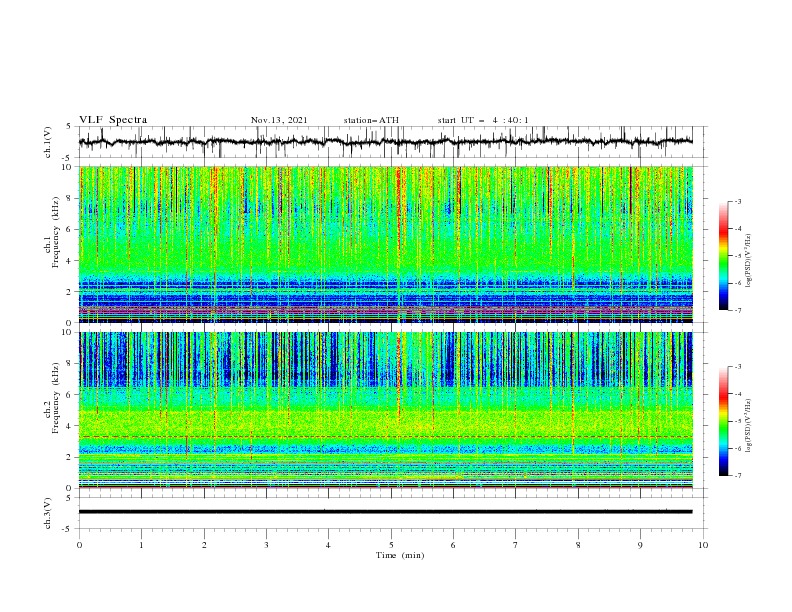The height and width of the screenshot is (612, 792).
Task: Click the "8" tick on the Time axis
Action: pyautogui.click(x=578, y=545)
